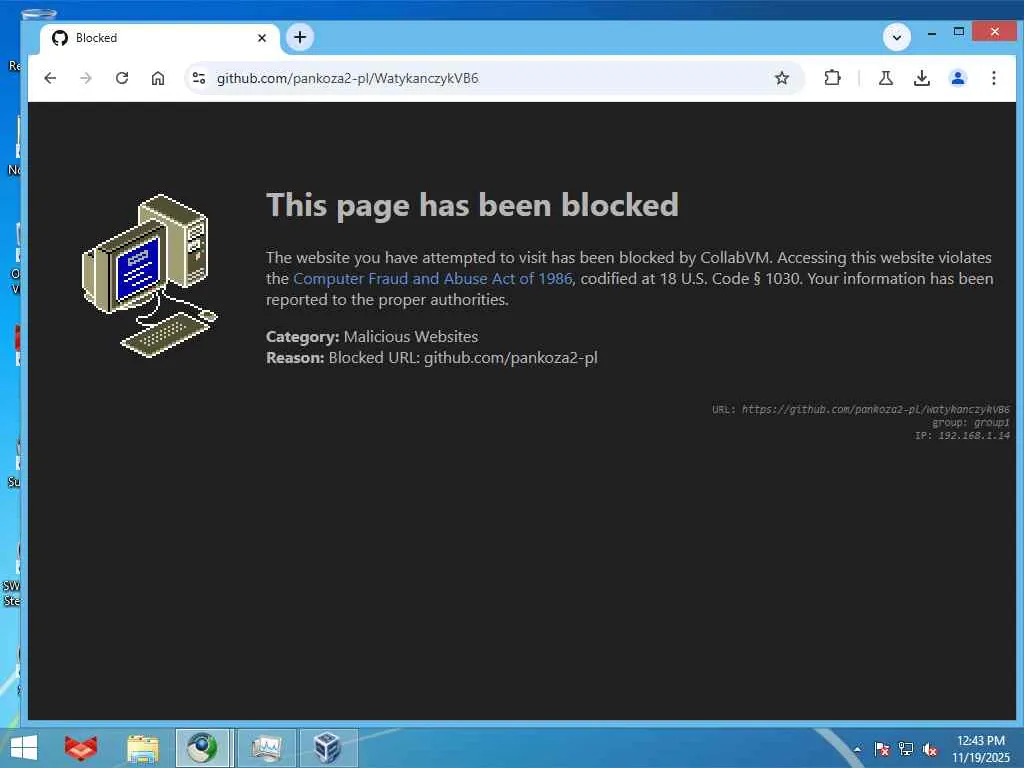The height and width of the screenshot is (768, 1024).
Task: Open a new browser tab
Action: [x=300, y=37]
